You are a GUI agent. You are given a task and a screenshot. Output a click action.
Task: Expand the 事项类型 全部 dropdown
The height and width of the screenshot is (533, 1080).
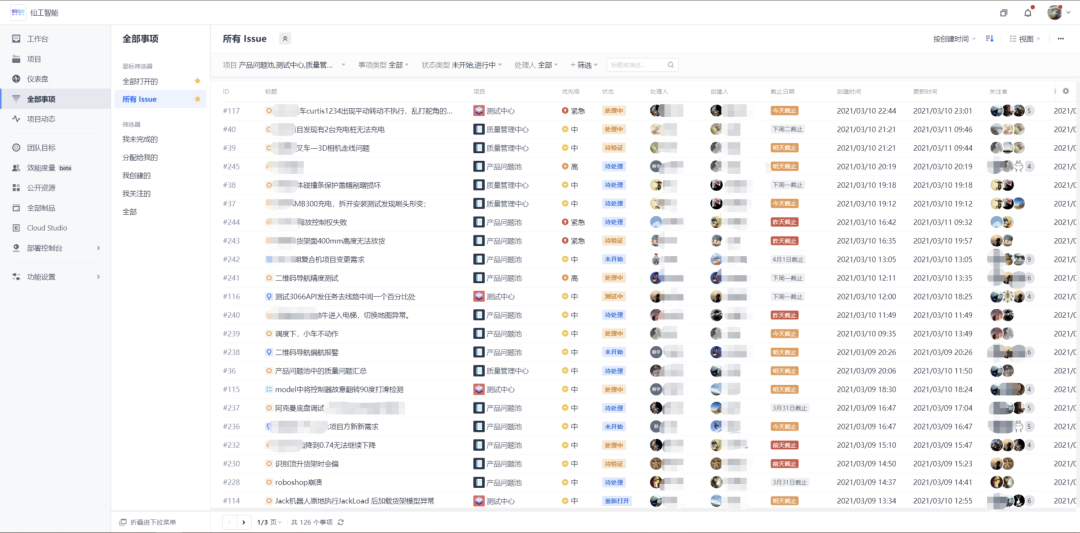coord(383,65)
